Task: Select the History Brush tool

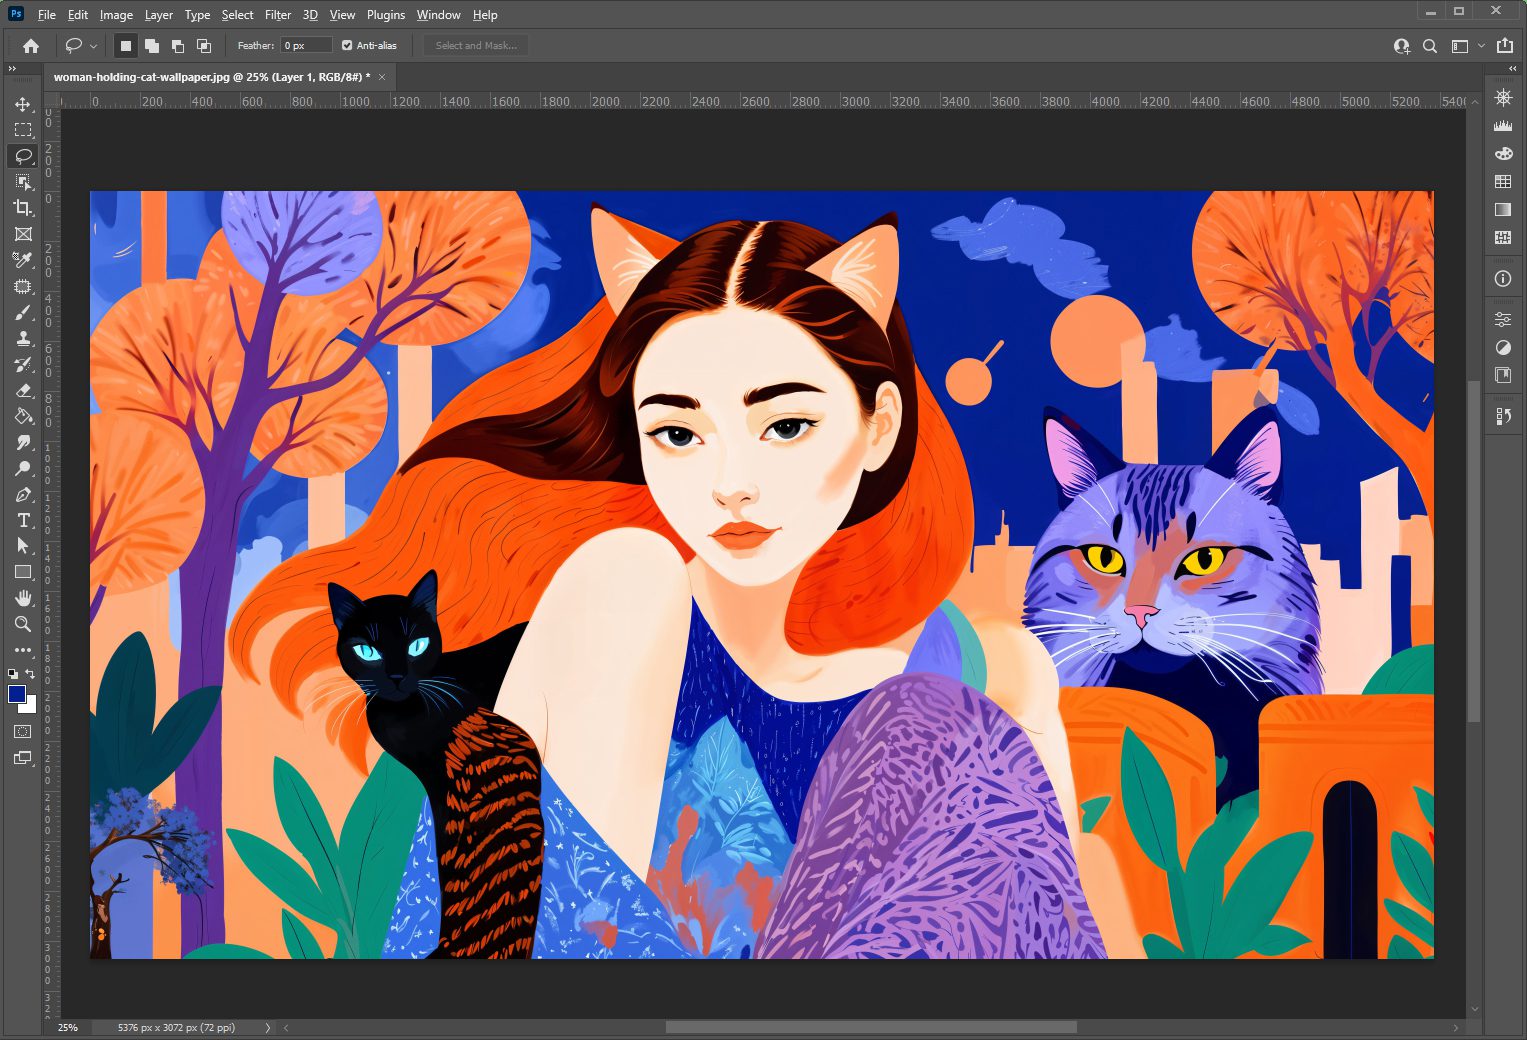Action: [23, 365]
